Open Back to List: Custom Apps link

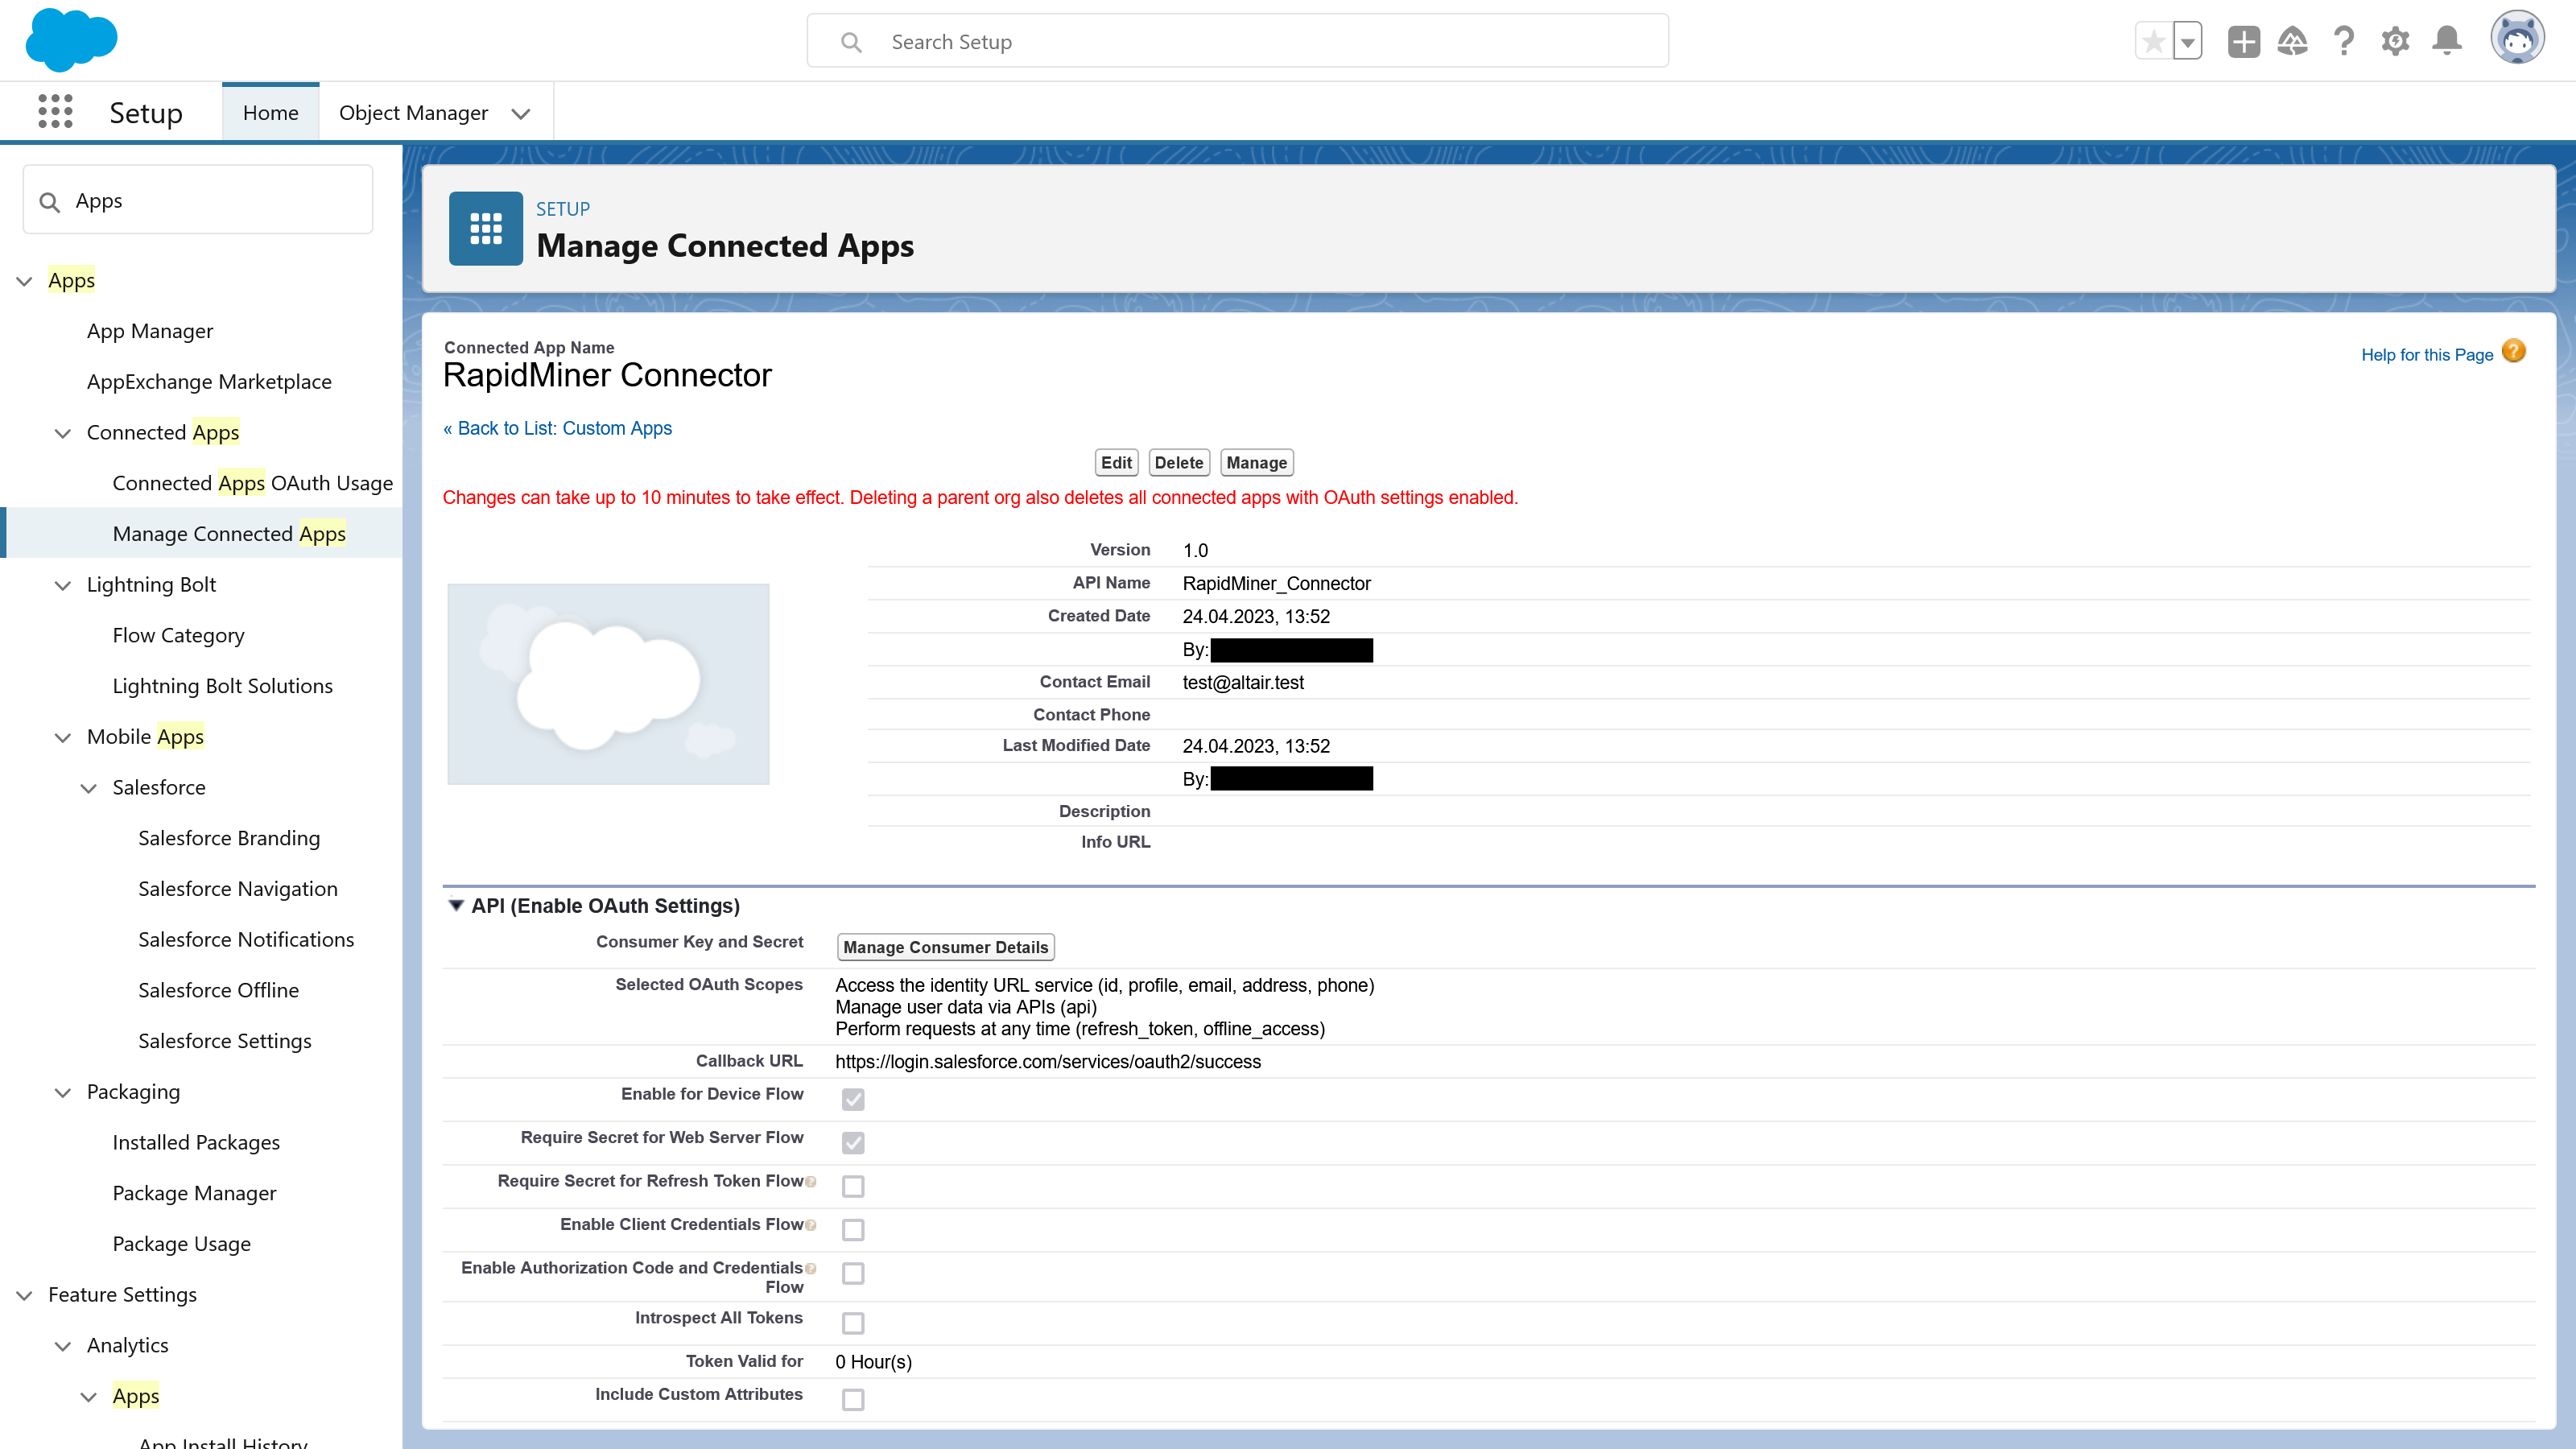tap(557, 428)
